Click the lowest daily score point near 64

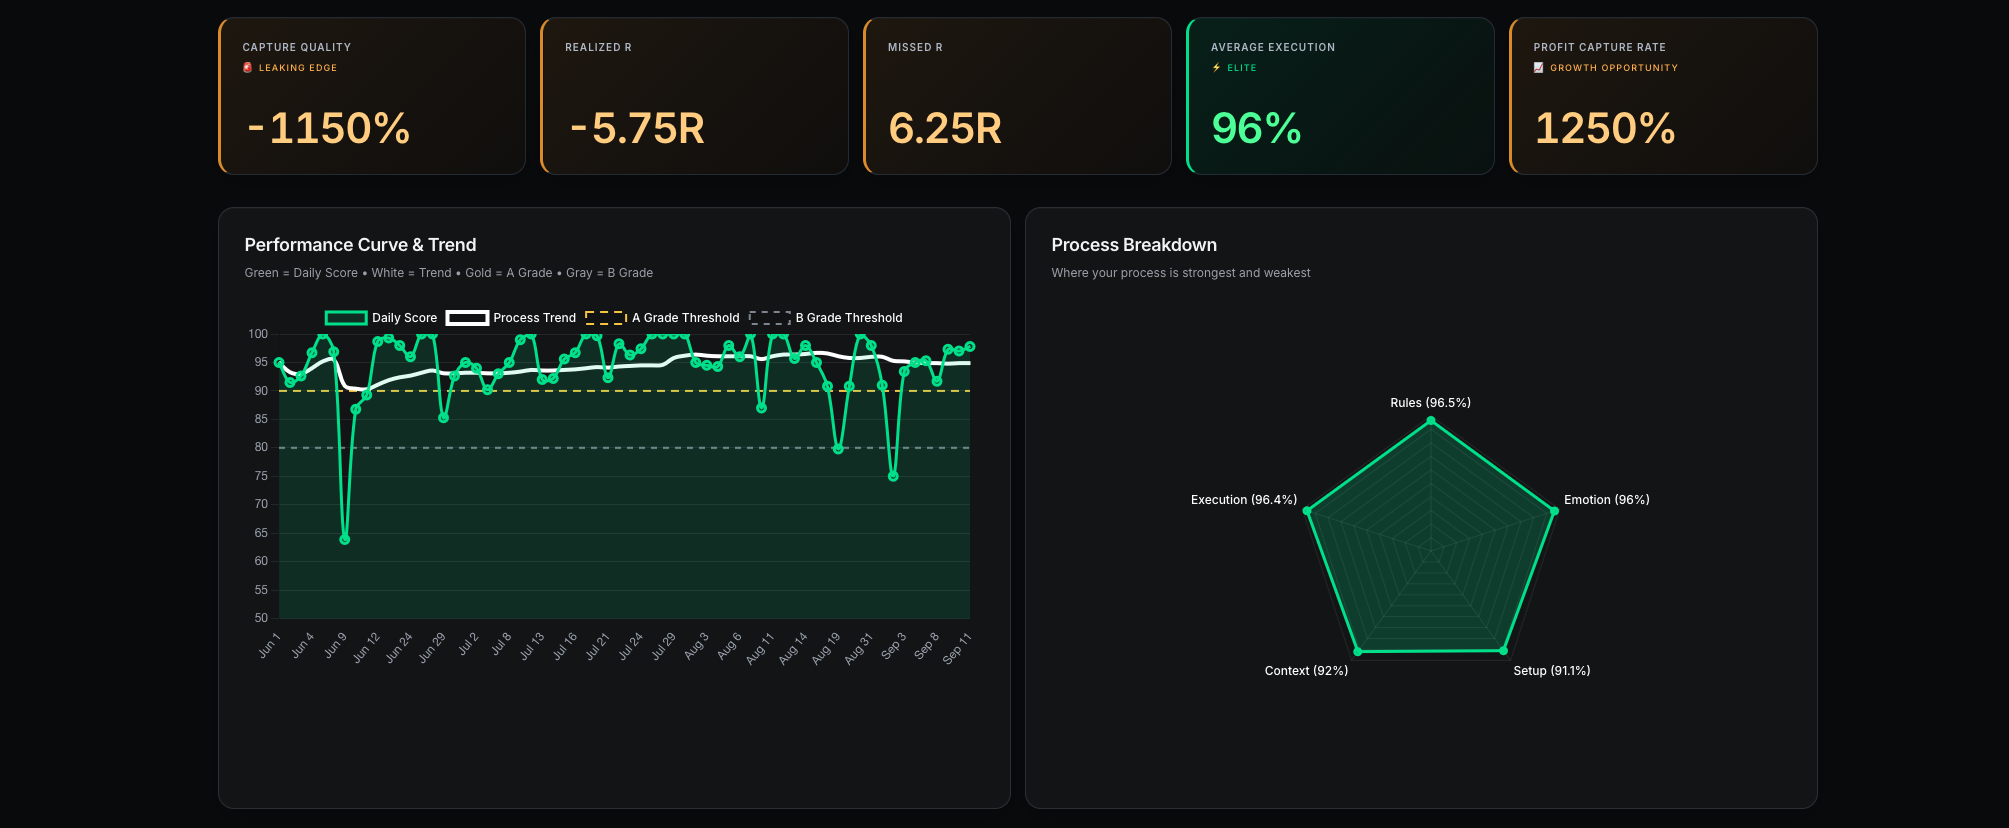tap(345, 539)
